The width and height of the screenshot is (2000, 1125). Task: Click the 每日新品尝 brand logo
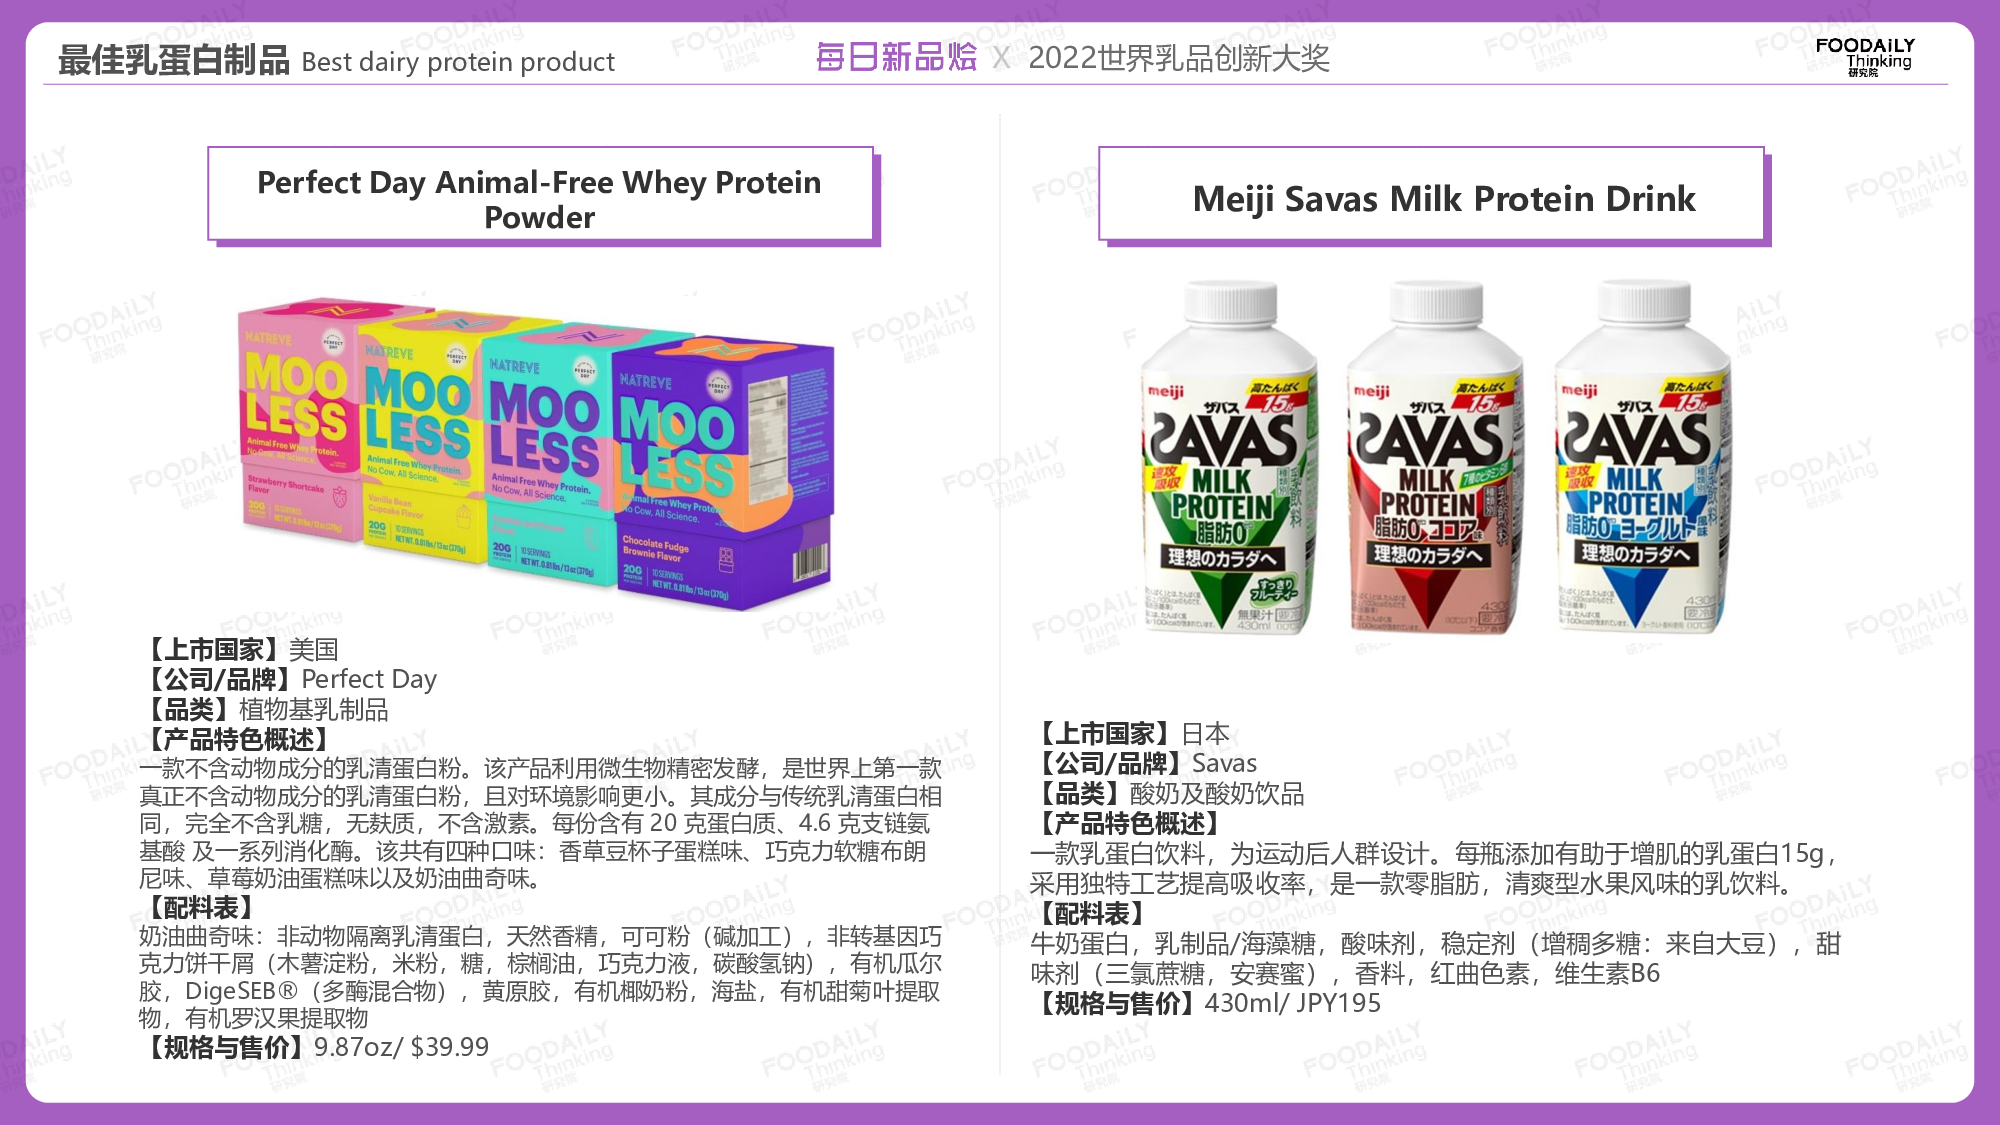pyautogui.click(x=896, y=58)
